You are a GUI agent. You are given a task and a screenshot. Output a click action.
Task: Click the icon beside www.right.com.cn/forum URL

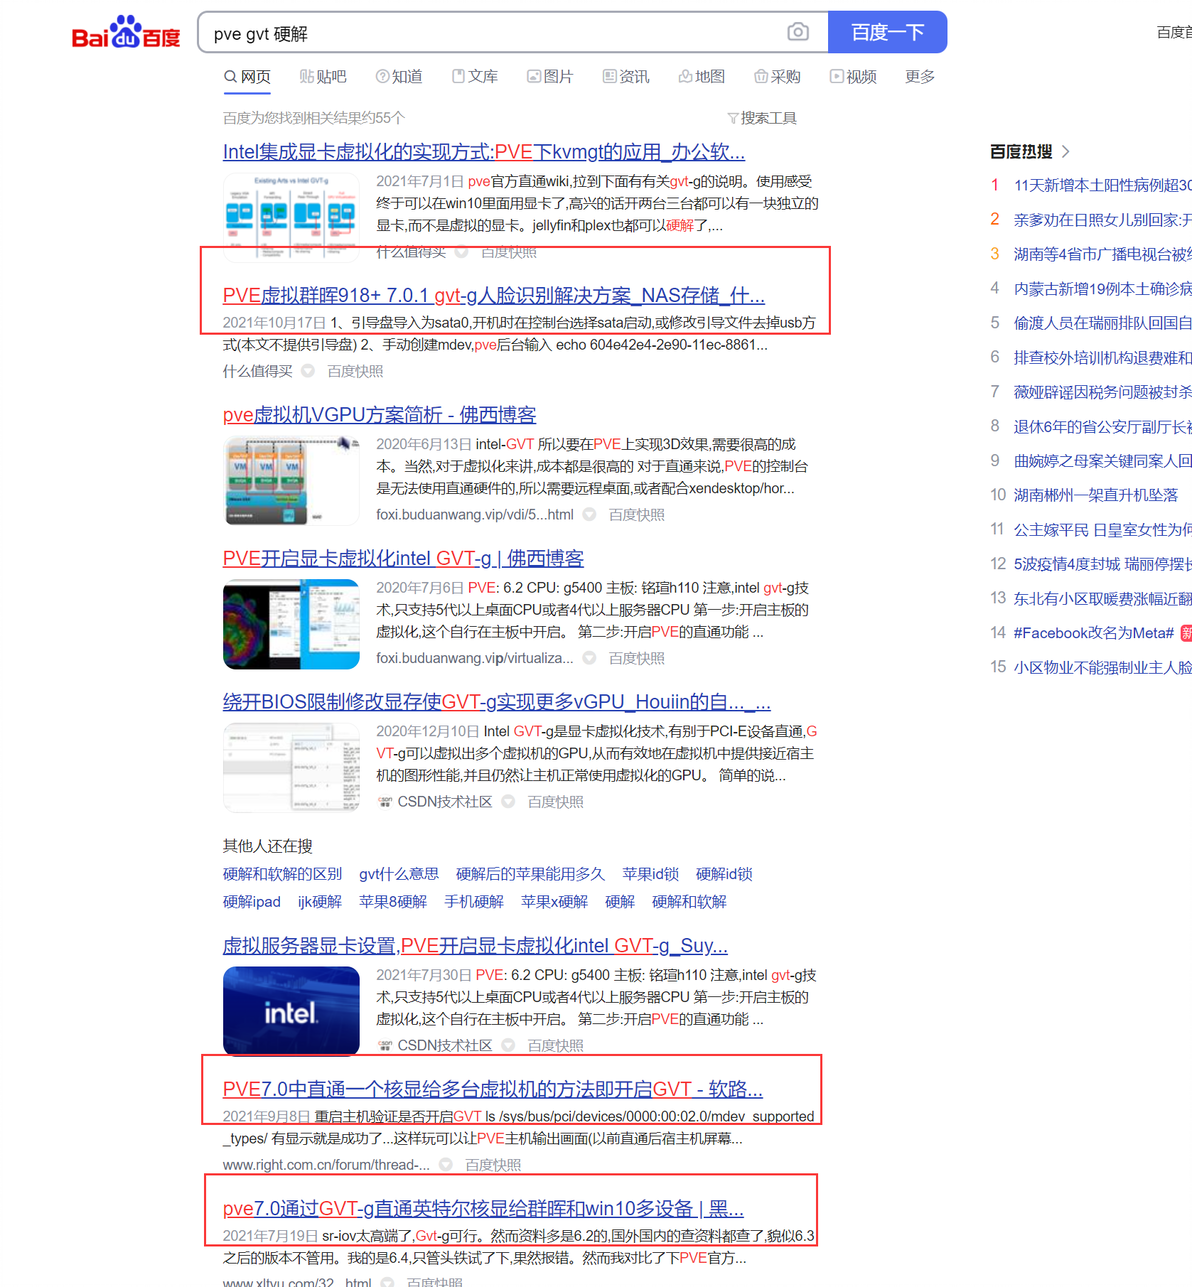pos(446,1165)
